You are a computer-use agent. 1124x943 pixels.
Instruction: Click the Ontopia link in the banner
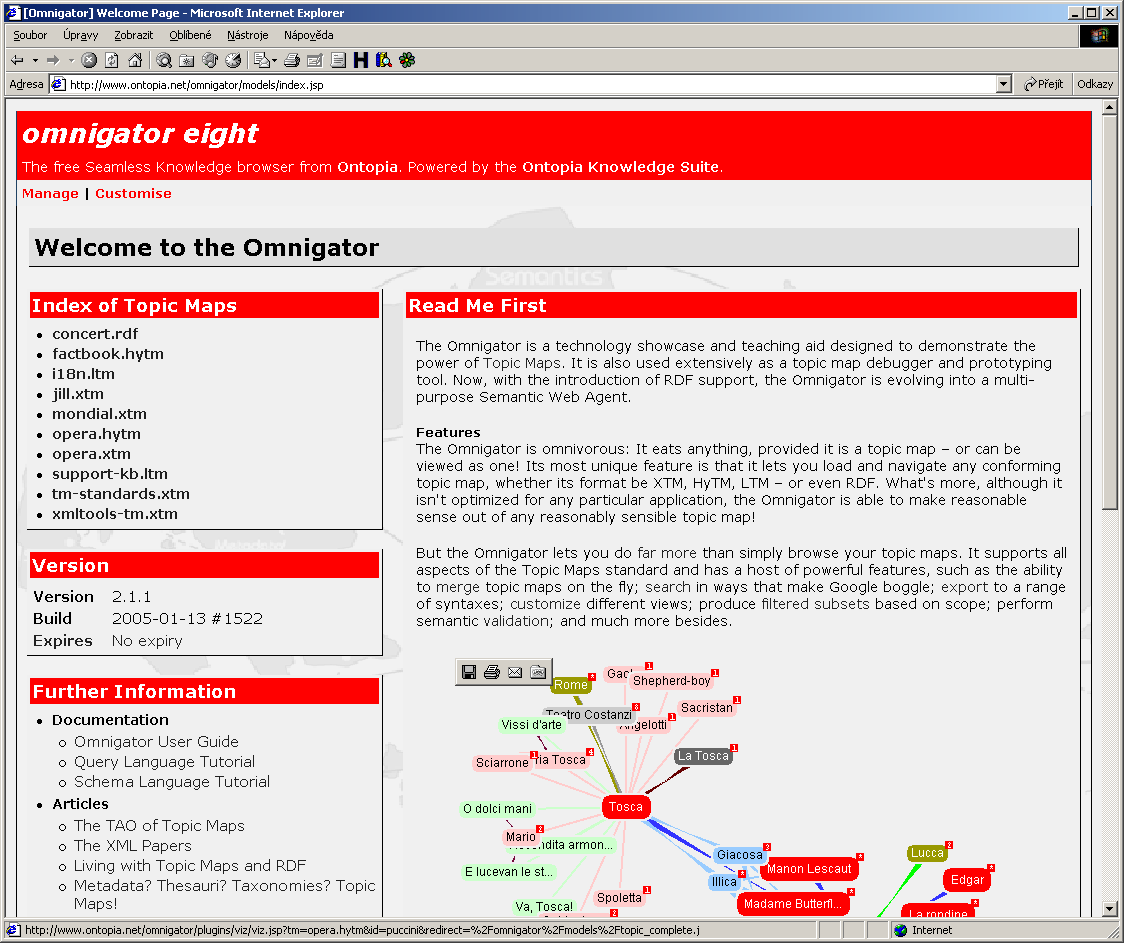click(x=367, y=167)
